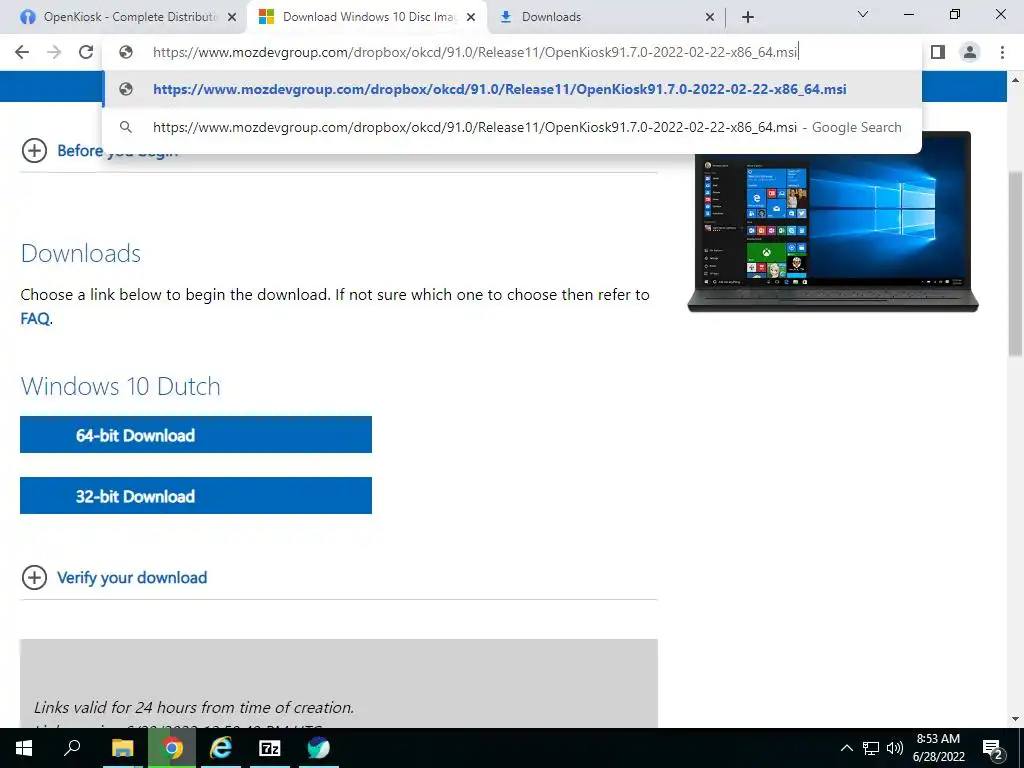This screenshot has width=1024, height=768.
Task: Open network status tray icon
Action: [x=871, y=748]
